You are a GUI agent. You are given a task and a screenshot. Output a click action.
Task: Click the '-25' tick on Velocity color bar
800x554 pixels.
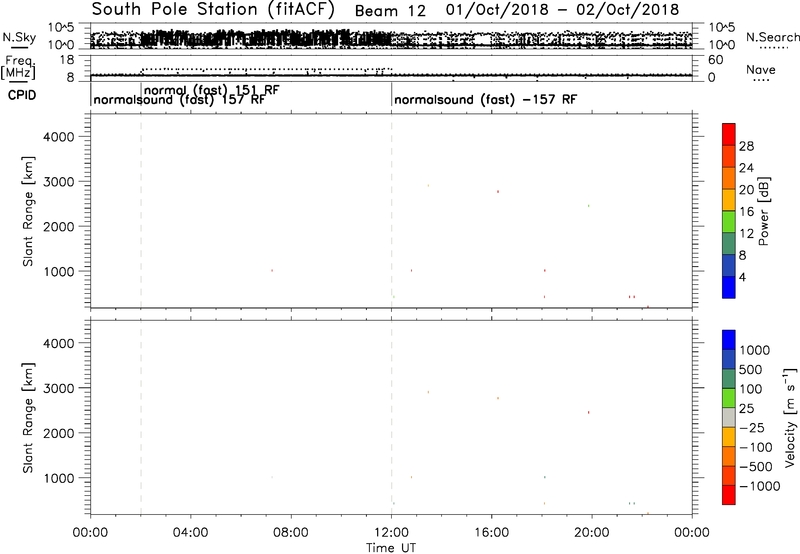(x=752, y=428)
